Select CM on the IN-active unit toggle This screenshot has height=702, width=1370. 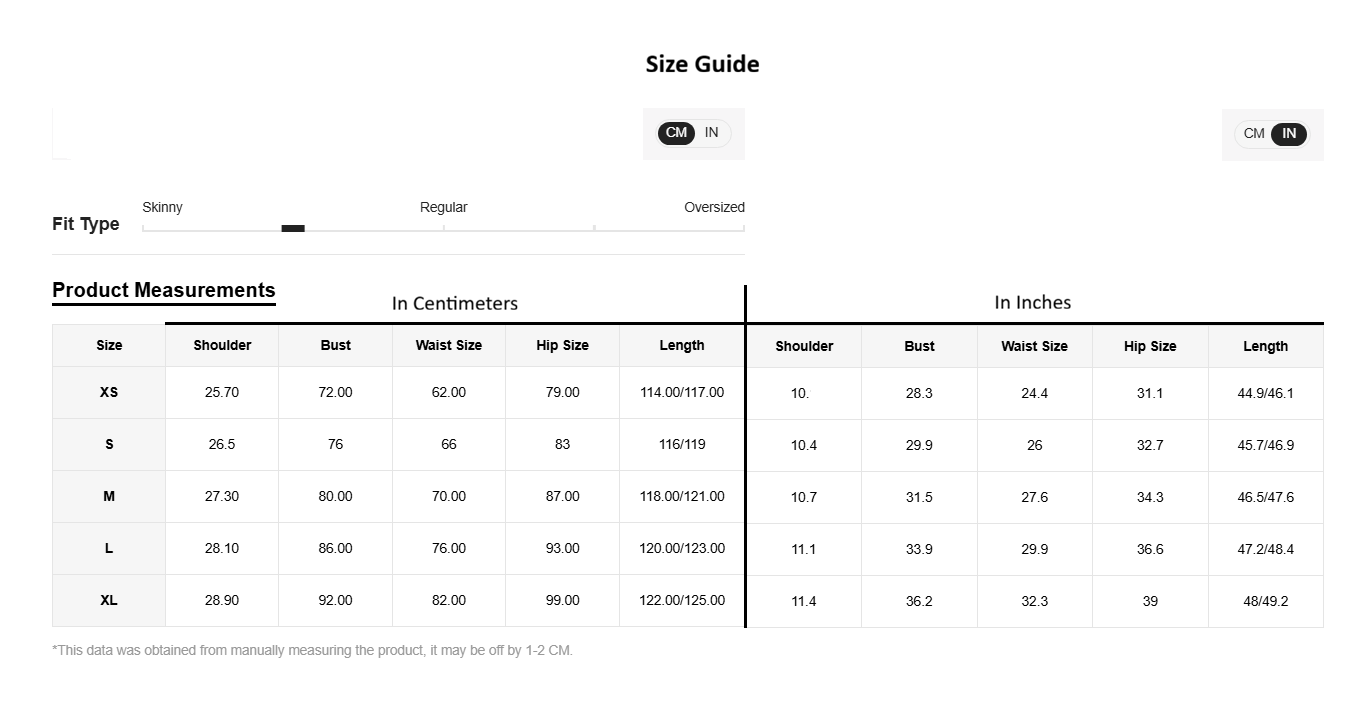click(x=1254, y=134)
